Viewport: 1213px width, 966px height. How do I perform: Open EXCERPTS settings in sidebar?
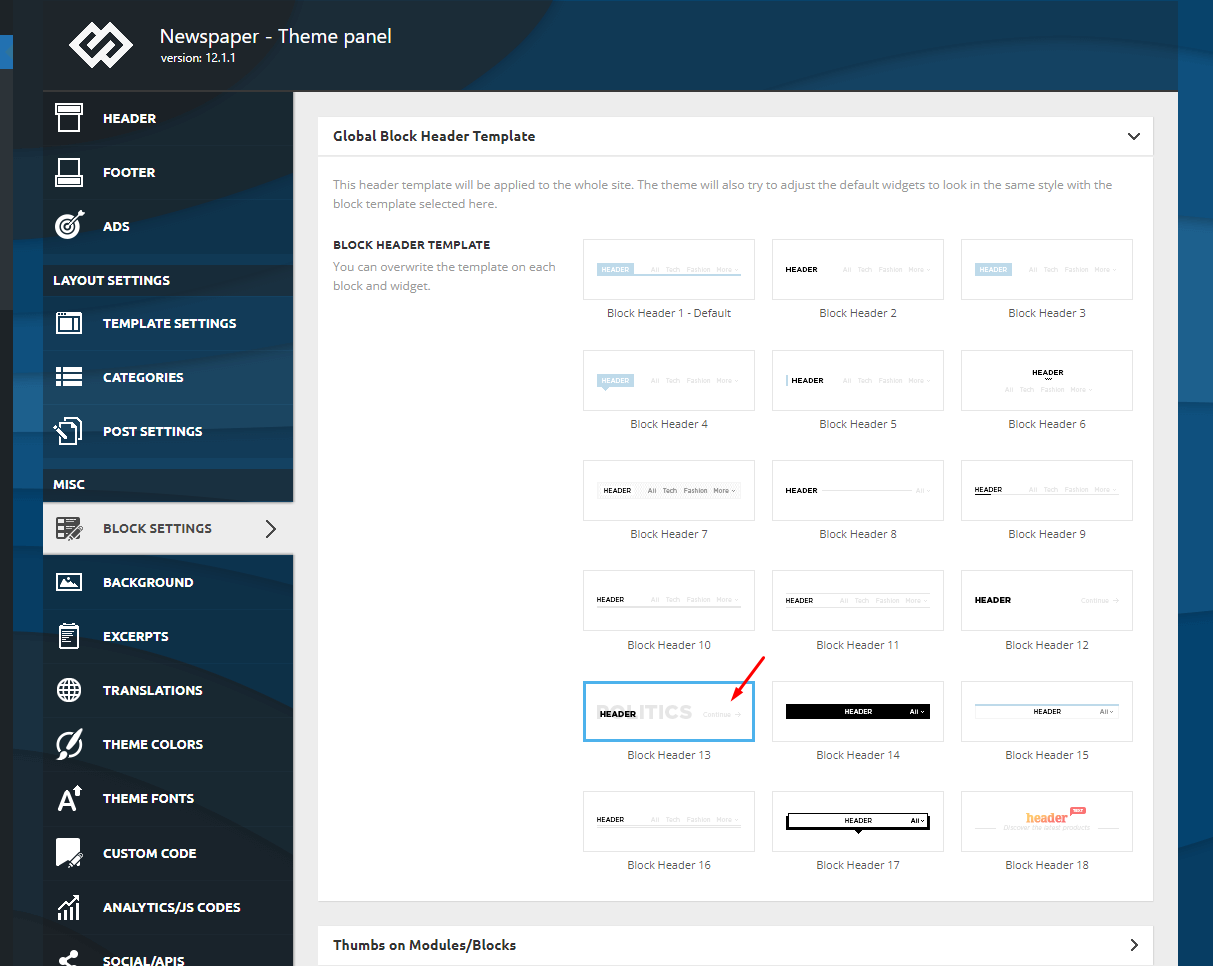coord(168,636)
